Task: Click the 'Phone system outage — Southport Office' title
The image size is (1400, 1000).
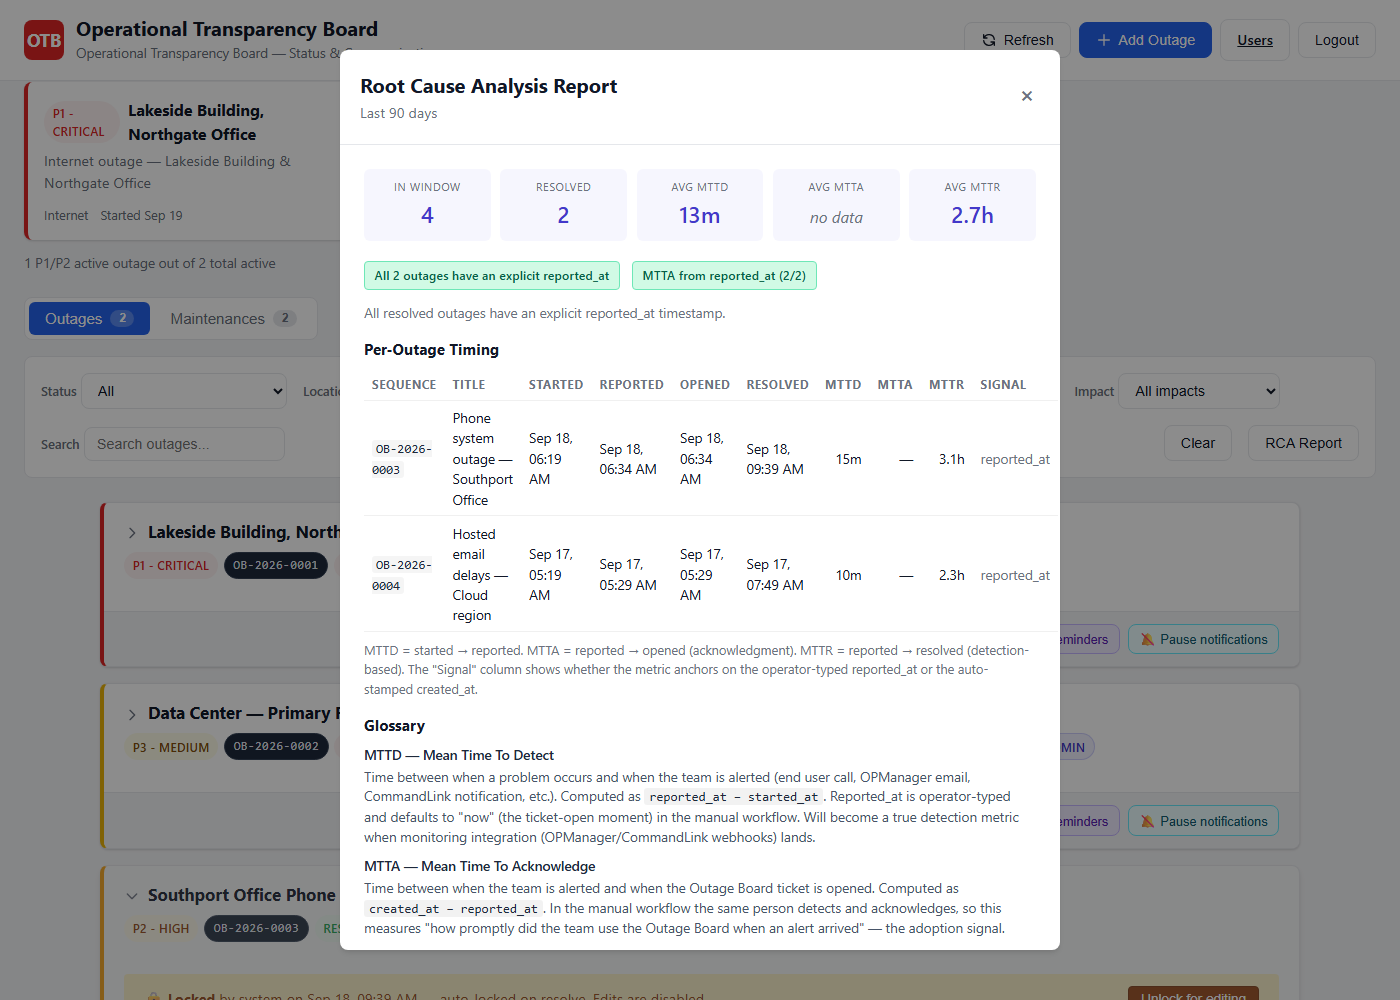Action: (483, 459)
